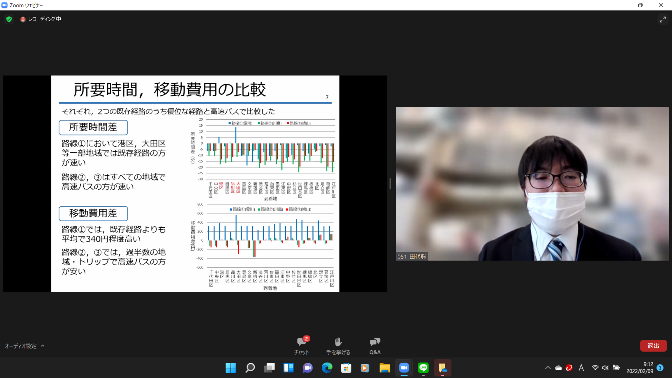The width and height of the screenshot is (672, 378).
Task: Open clock and date notification panel
Action: point(640,368)
